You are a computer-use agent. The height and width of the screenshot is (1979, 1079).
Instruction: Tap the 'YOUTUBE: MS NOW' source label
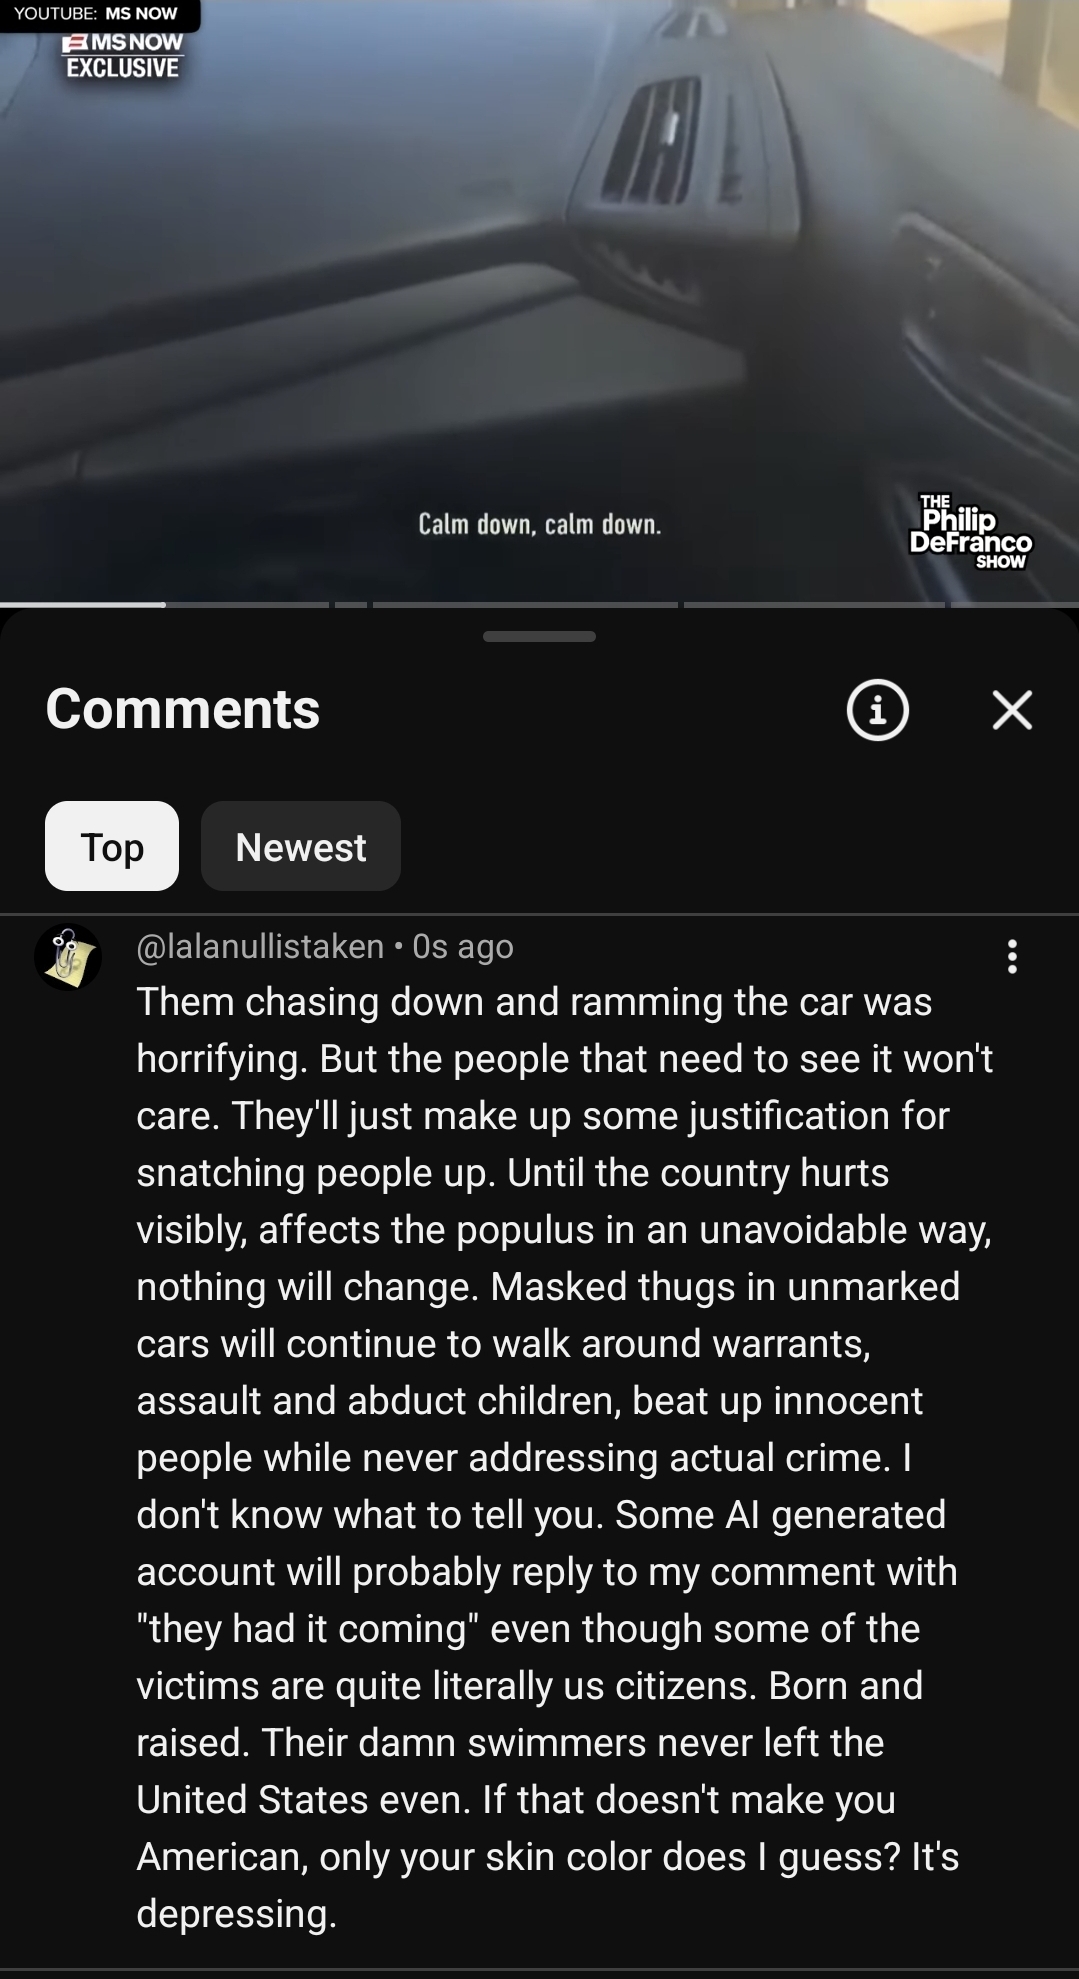point(96,14)
